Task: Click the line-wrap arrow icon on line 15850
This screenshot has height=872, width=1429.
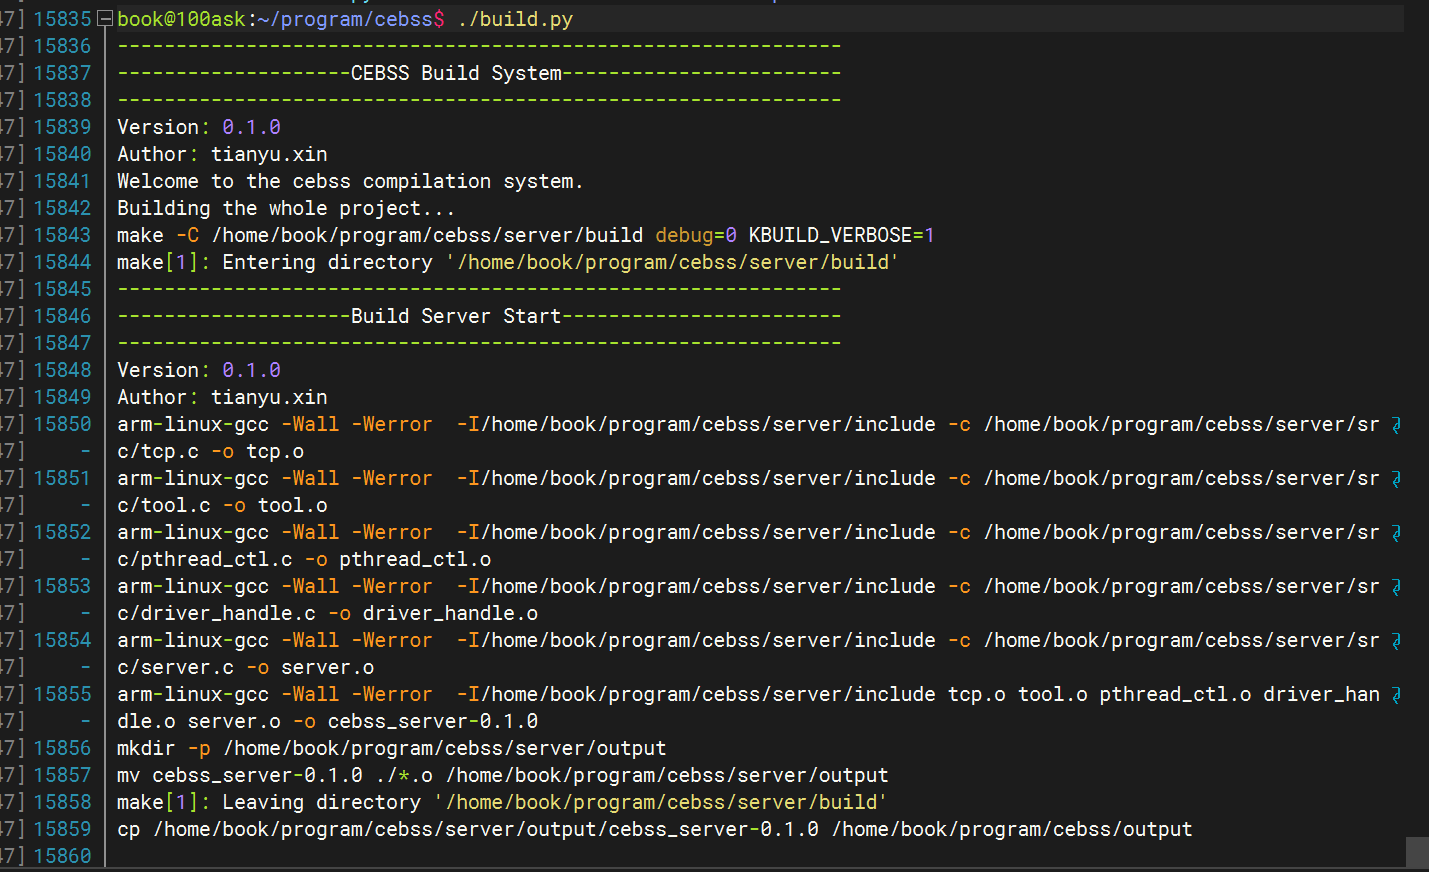Action: pos(1397,424)
